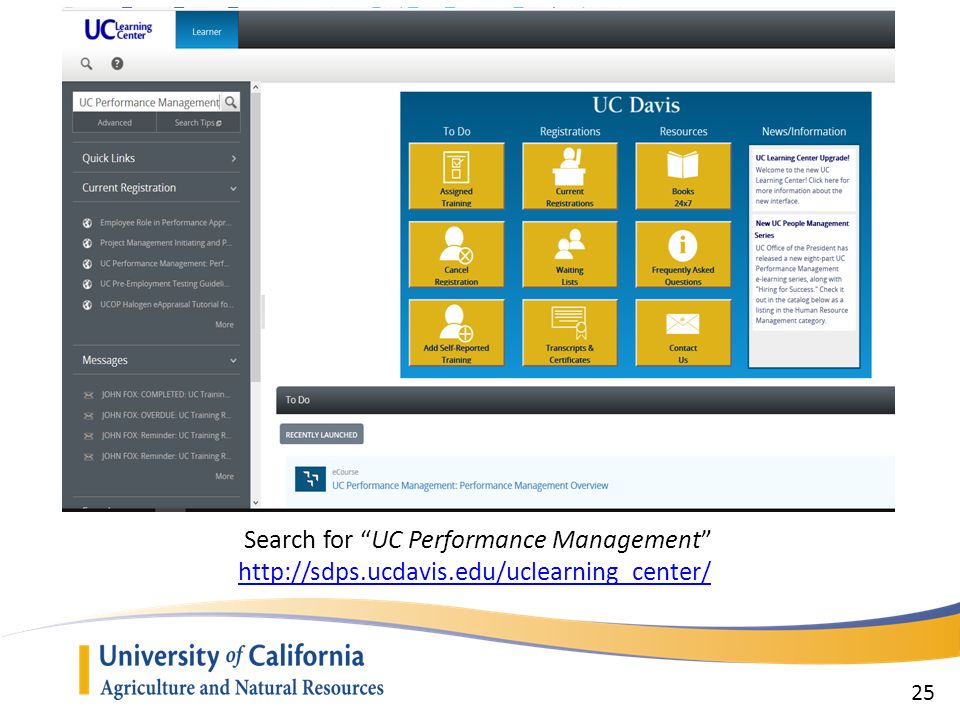Open the Frequently Asked Questions tile

point(683,254)
